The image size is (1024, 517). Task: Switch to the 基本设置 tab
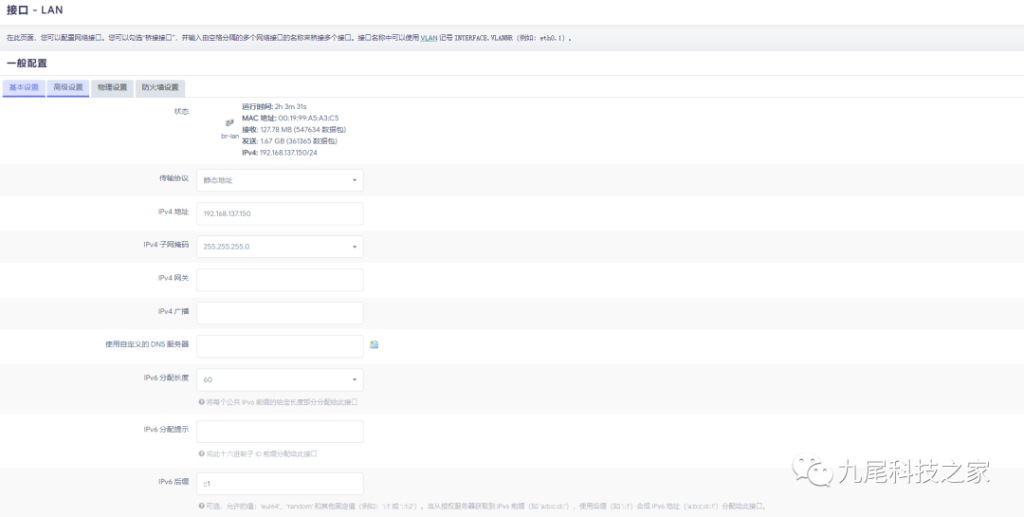[24, 88]
